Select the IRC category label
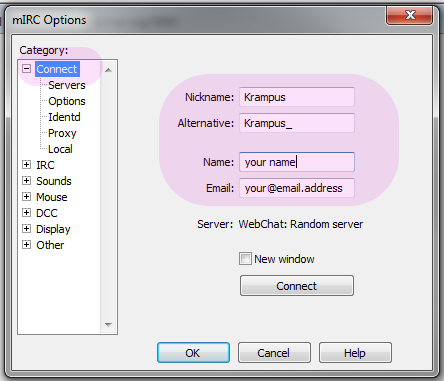Viewport: 444px width, 381px height. pyautogui.click(x=45, y=165)
